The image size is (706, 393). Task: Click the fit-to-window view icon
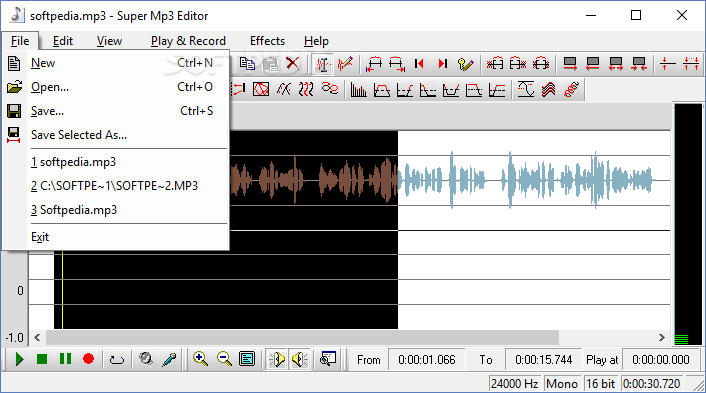pyautogui.click(x=247, y=359)
